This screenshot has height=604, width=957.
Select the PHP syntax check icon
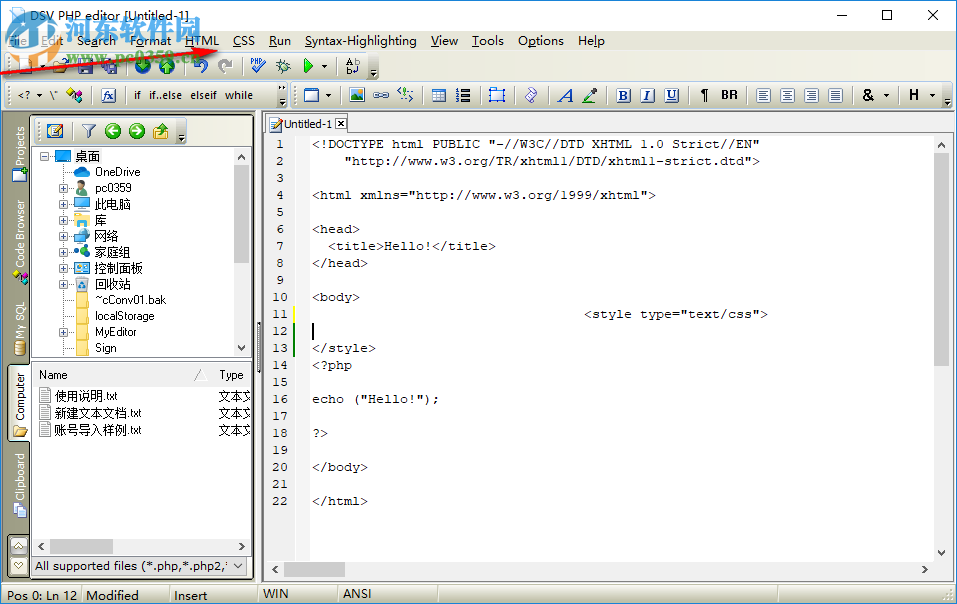point(257,66)
